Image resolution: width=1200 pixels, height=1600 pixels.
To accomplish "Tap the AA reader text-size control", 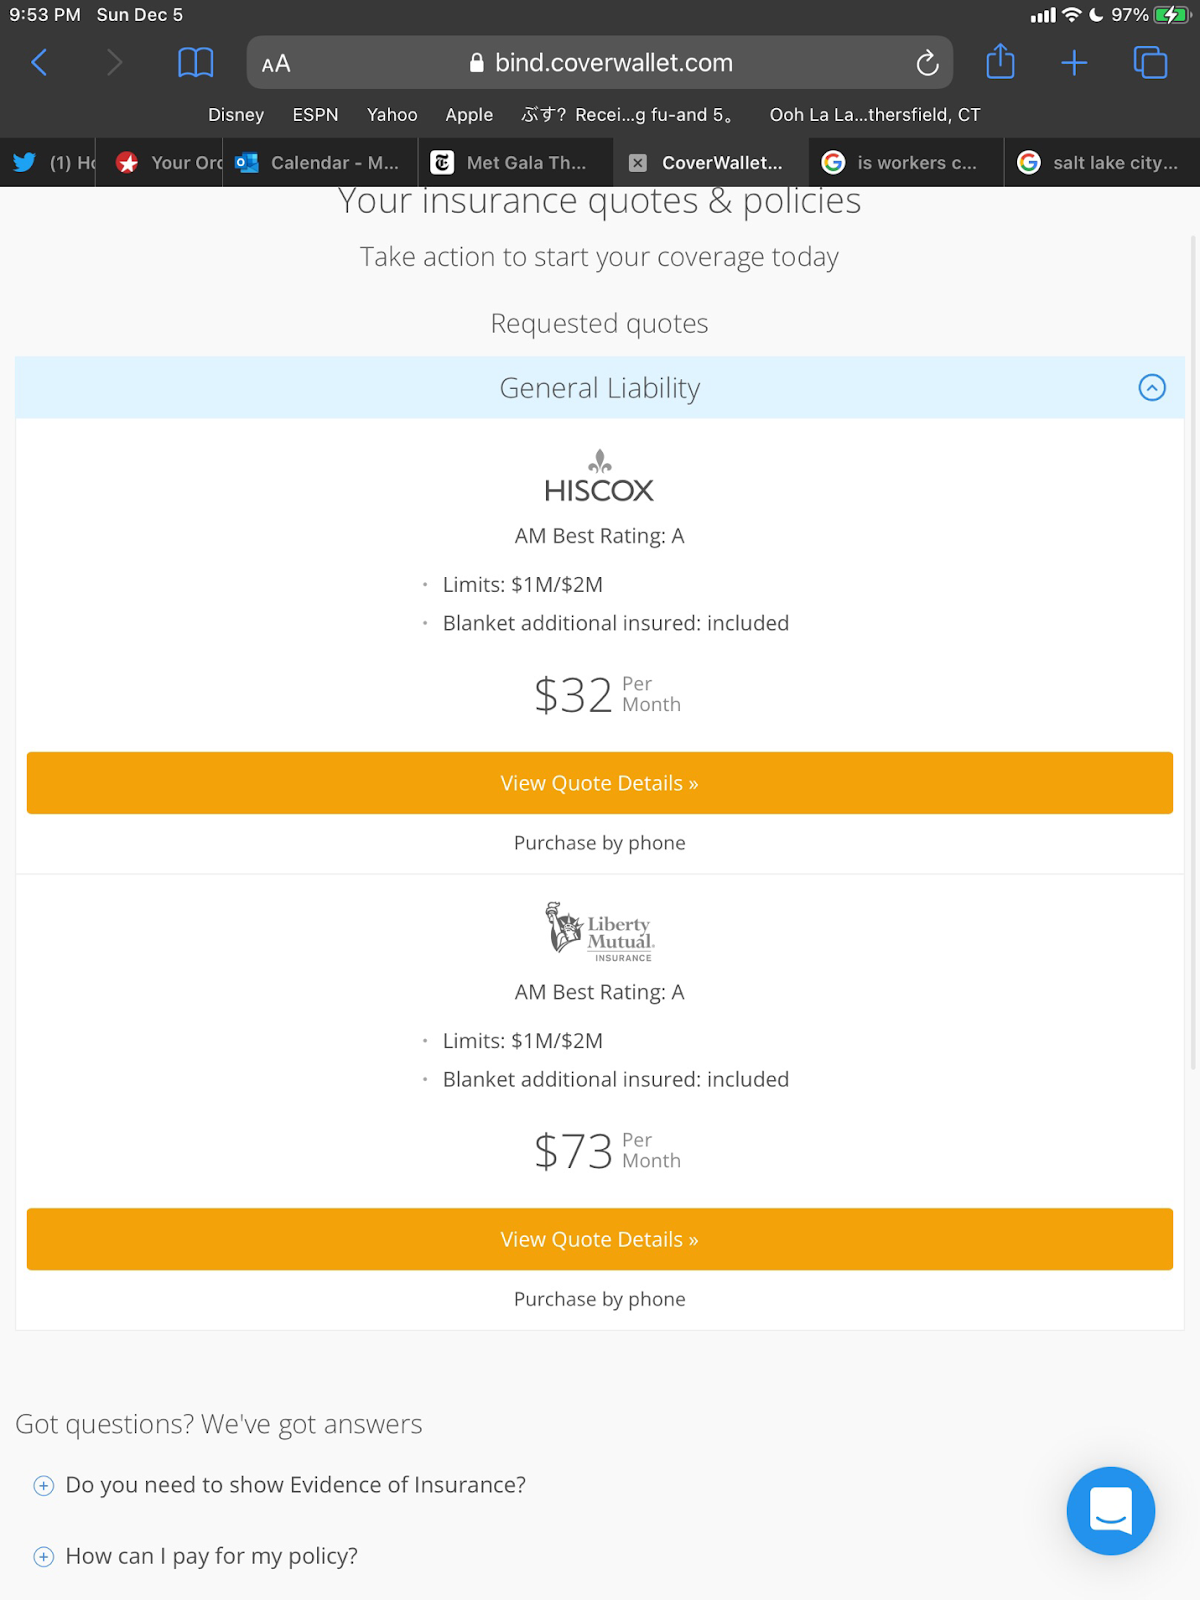I will click(276, 64).
